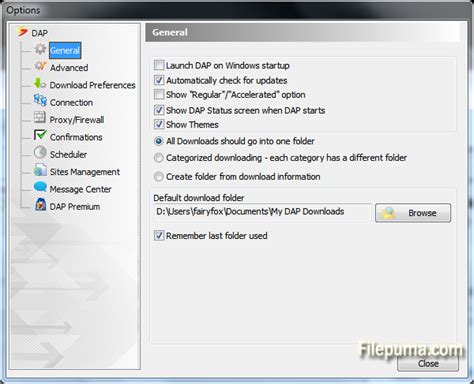Click the General gear icon
The image size is (474, 384).
click(40, 49)
